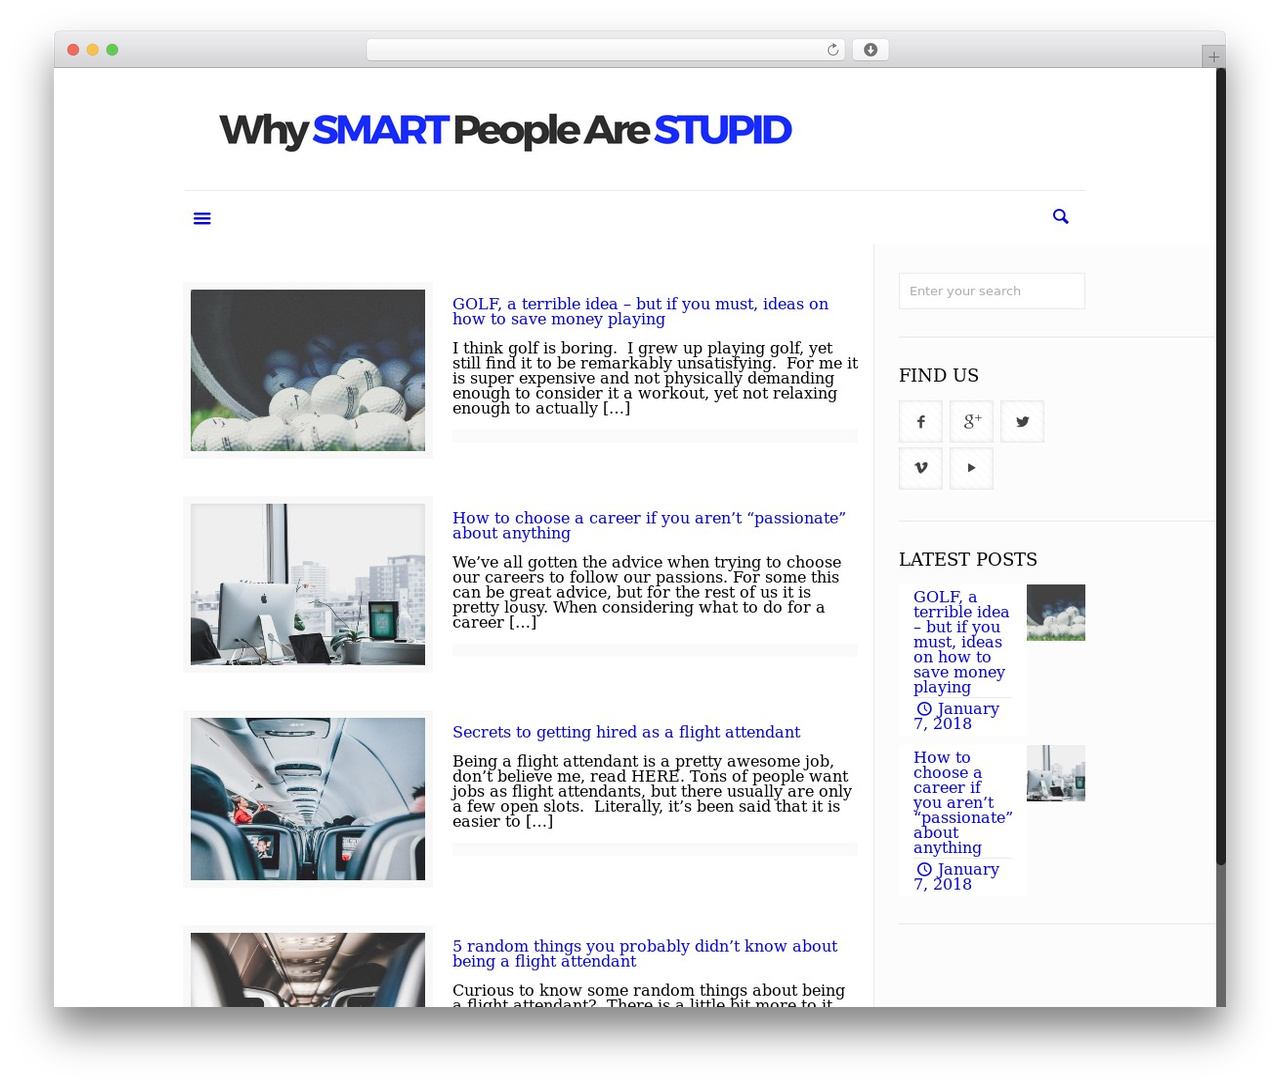Click the 'LATEST POSTS' sidebar heading
Image resolution: width=1280 pixels, height=1084 pixels.
pyautogui.click(x=968, y=559)
